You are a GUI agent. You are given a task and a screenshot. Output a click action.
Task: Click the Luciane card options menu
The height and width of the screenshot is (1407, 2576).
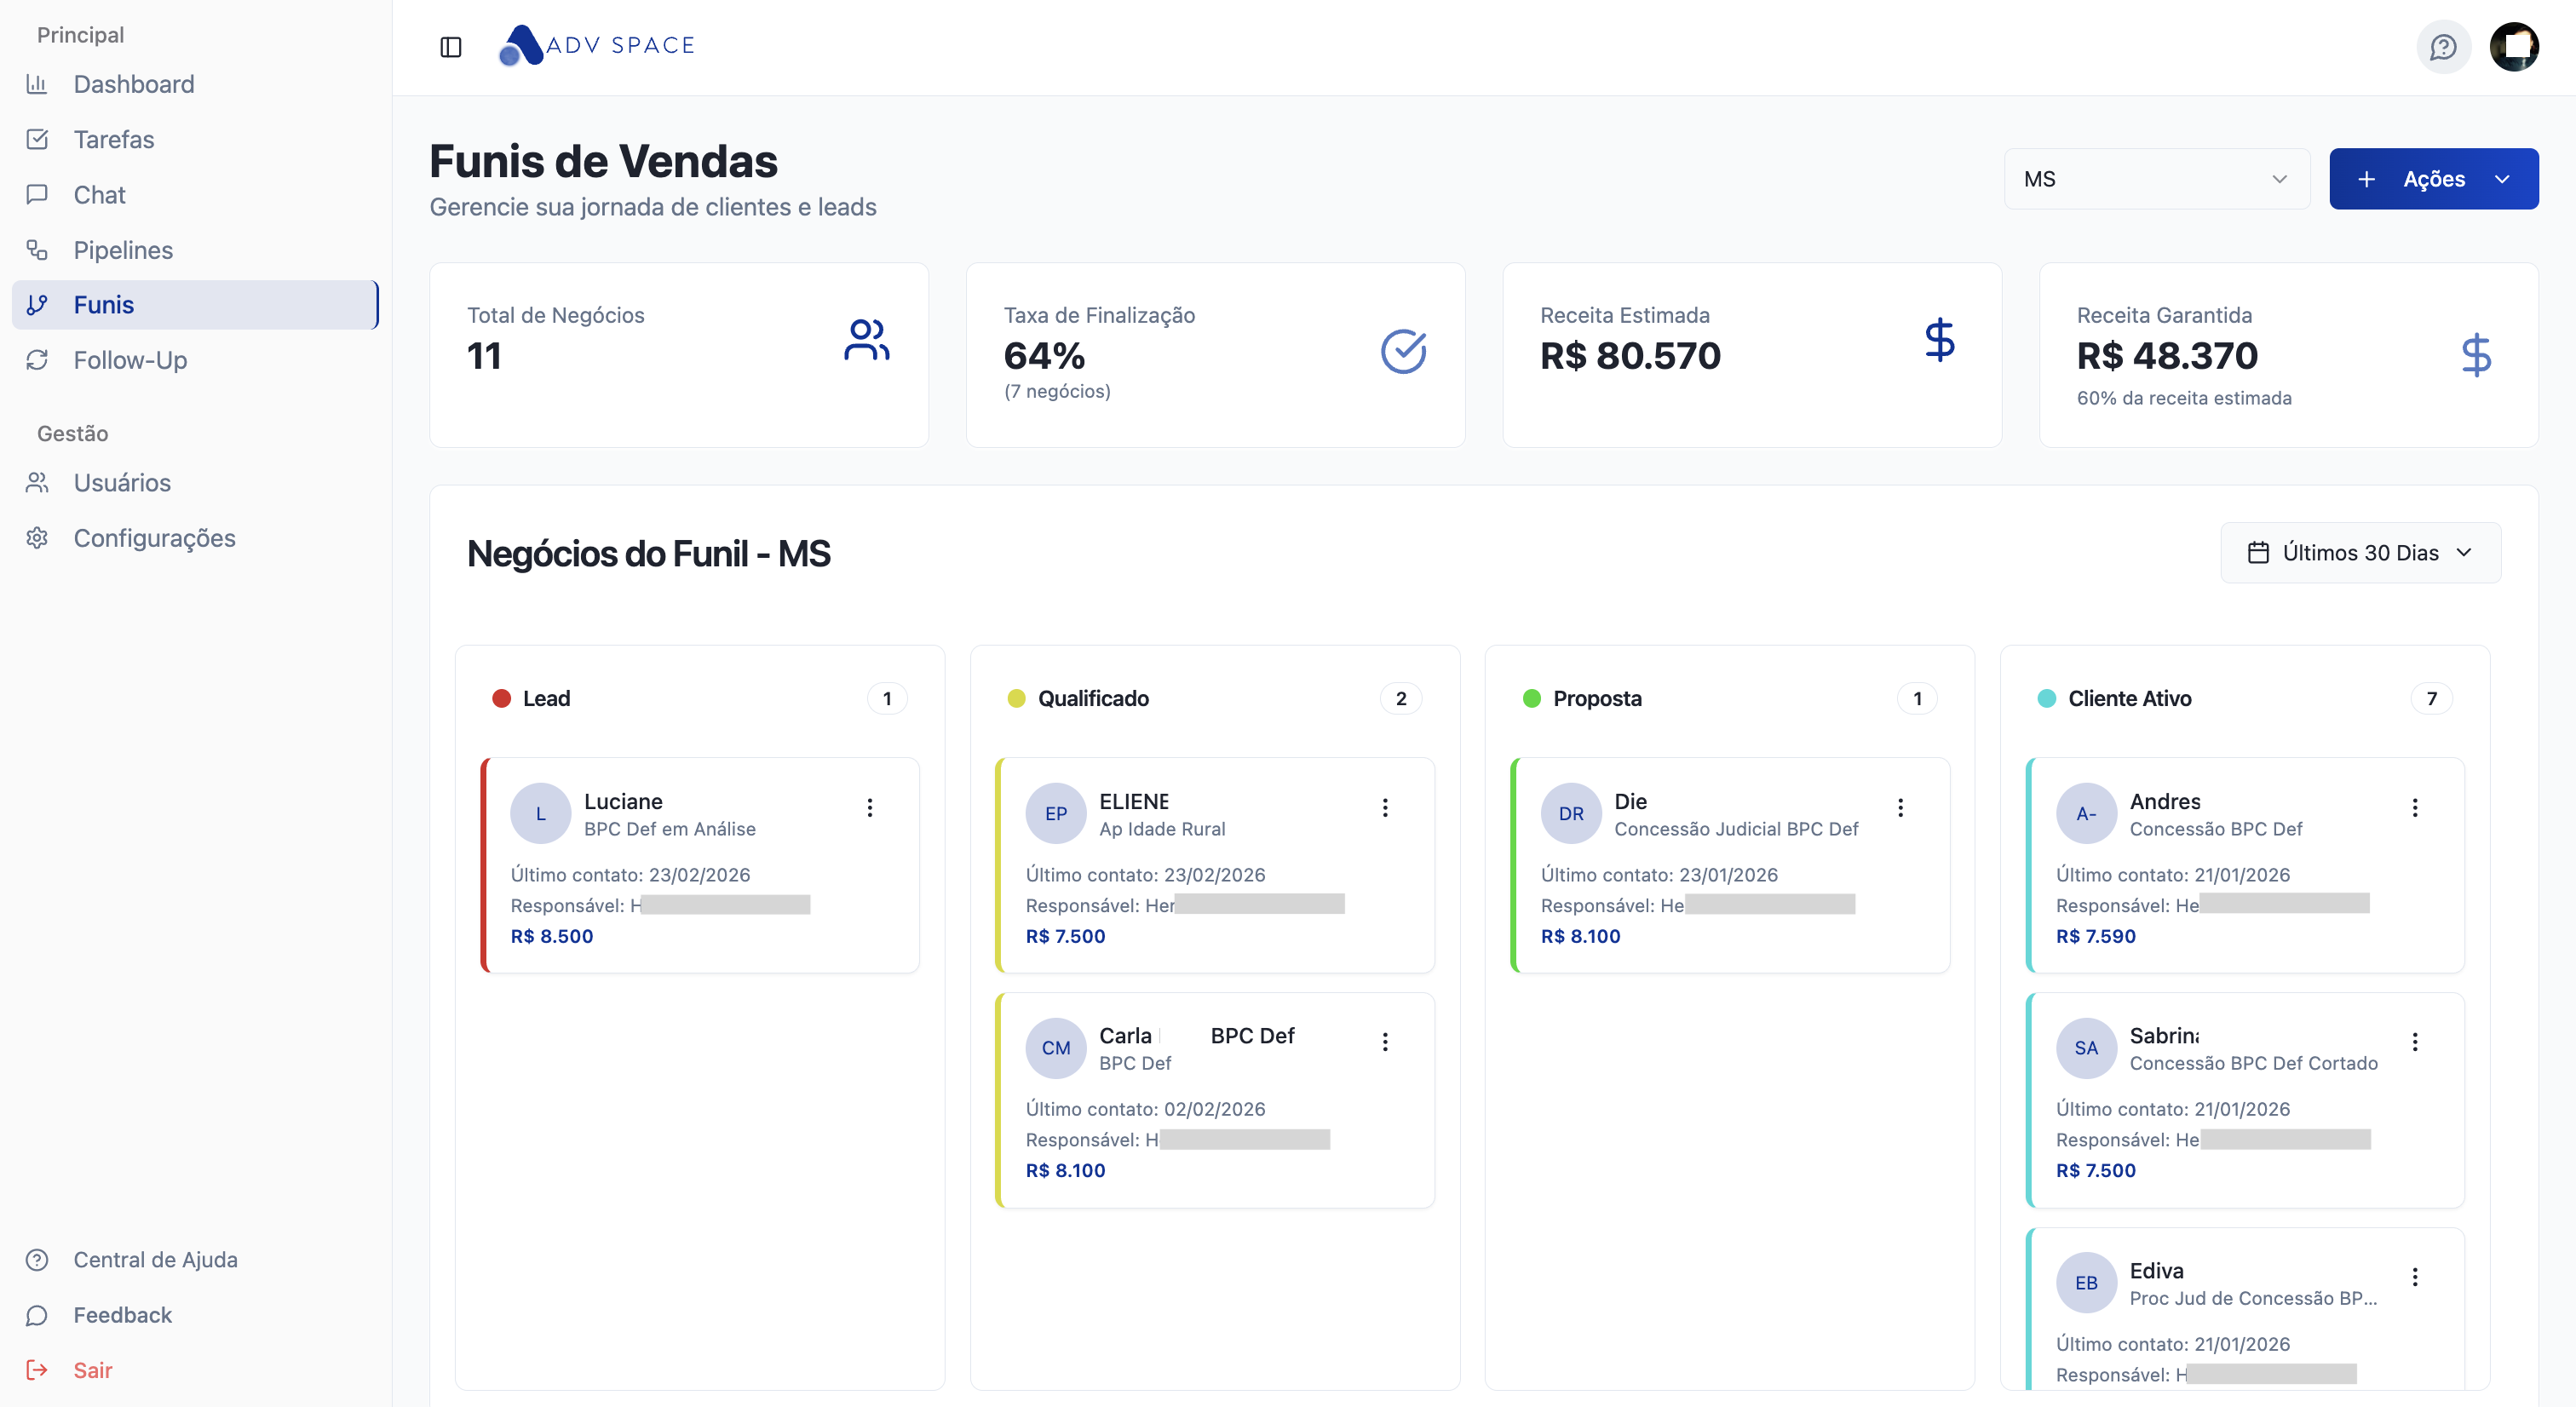click(870, 807)
